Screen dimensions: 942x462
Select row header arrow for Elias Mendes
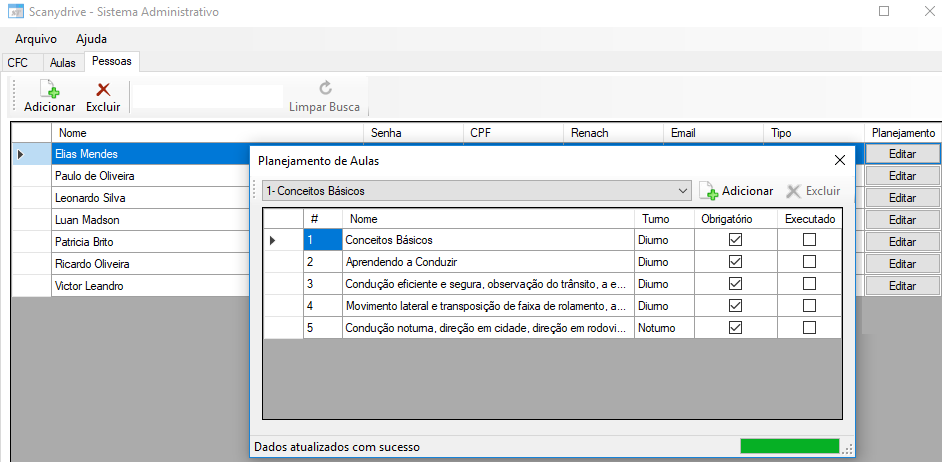[21, 154]
